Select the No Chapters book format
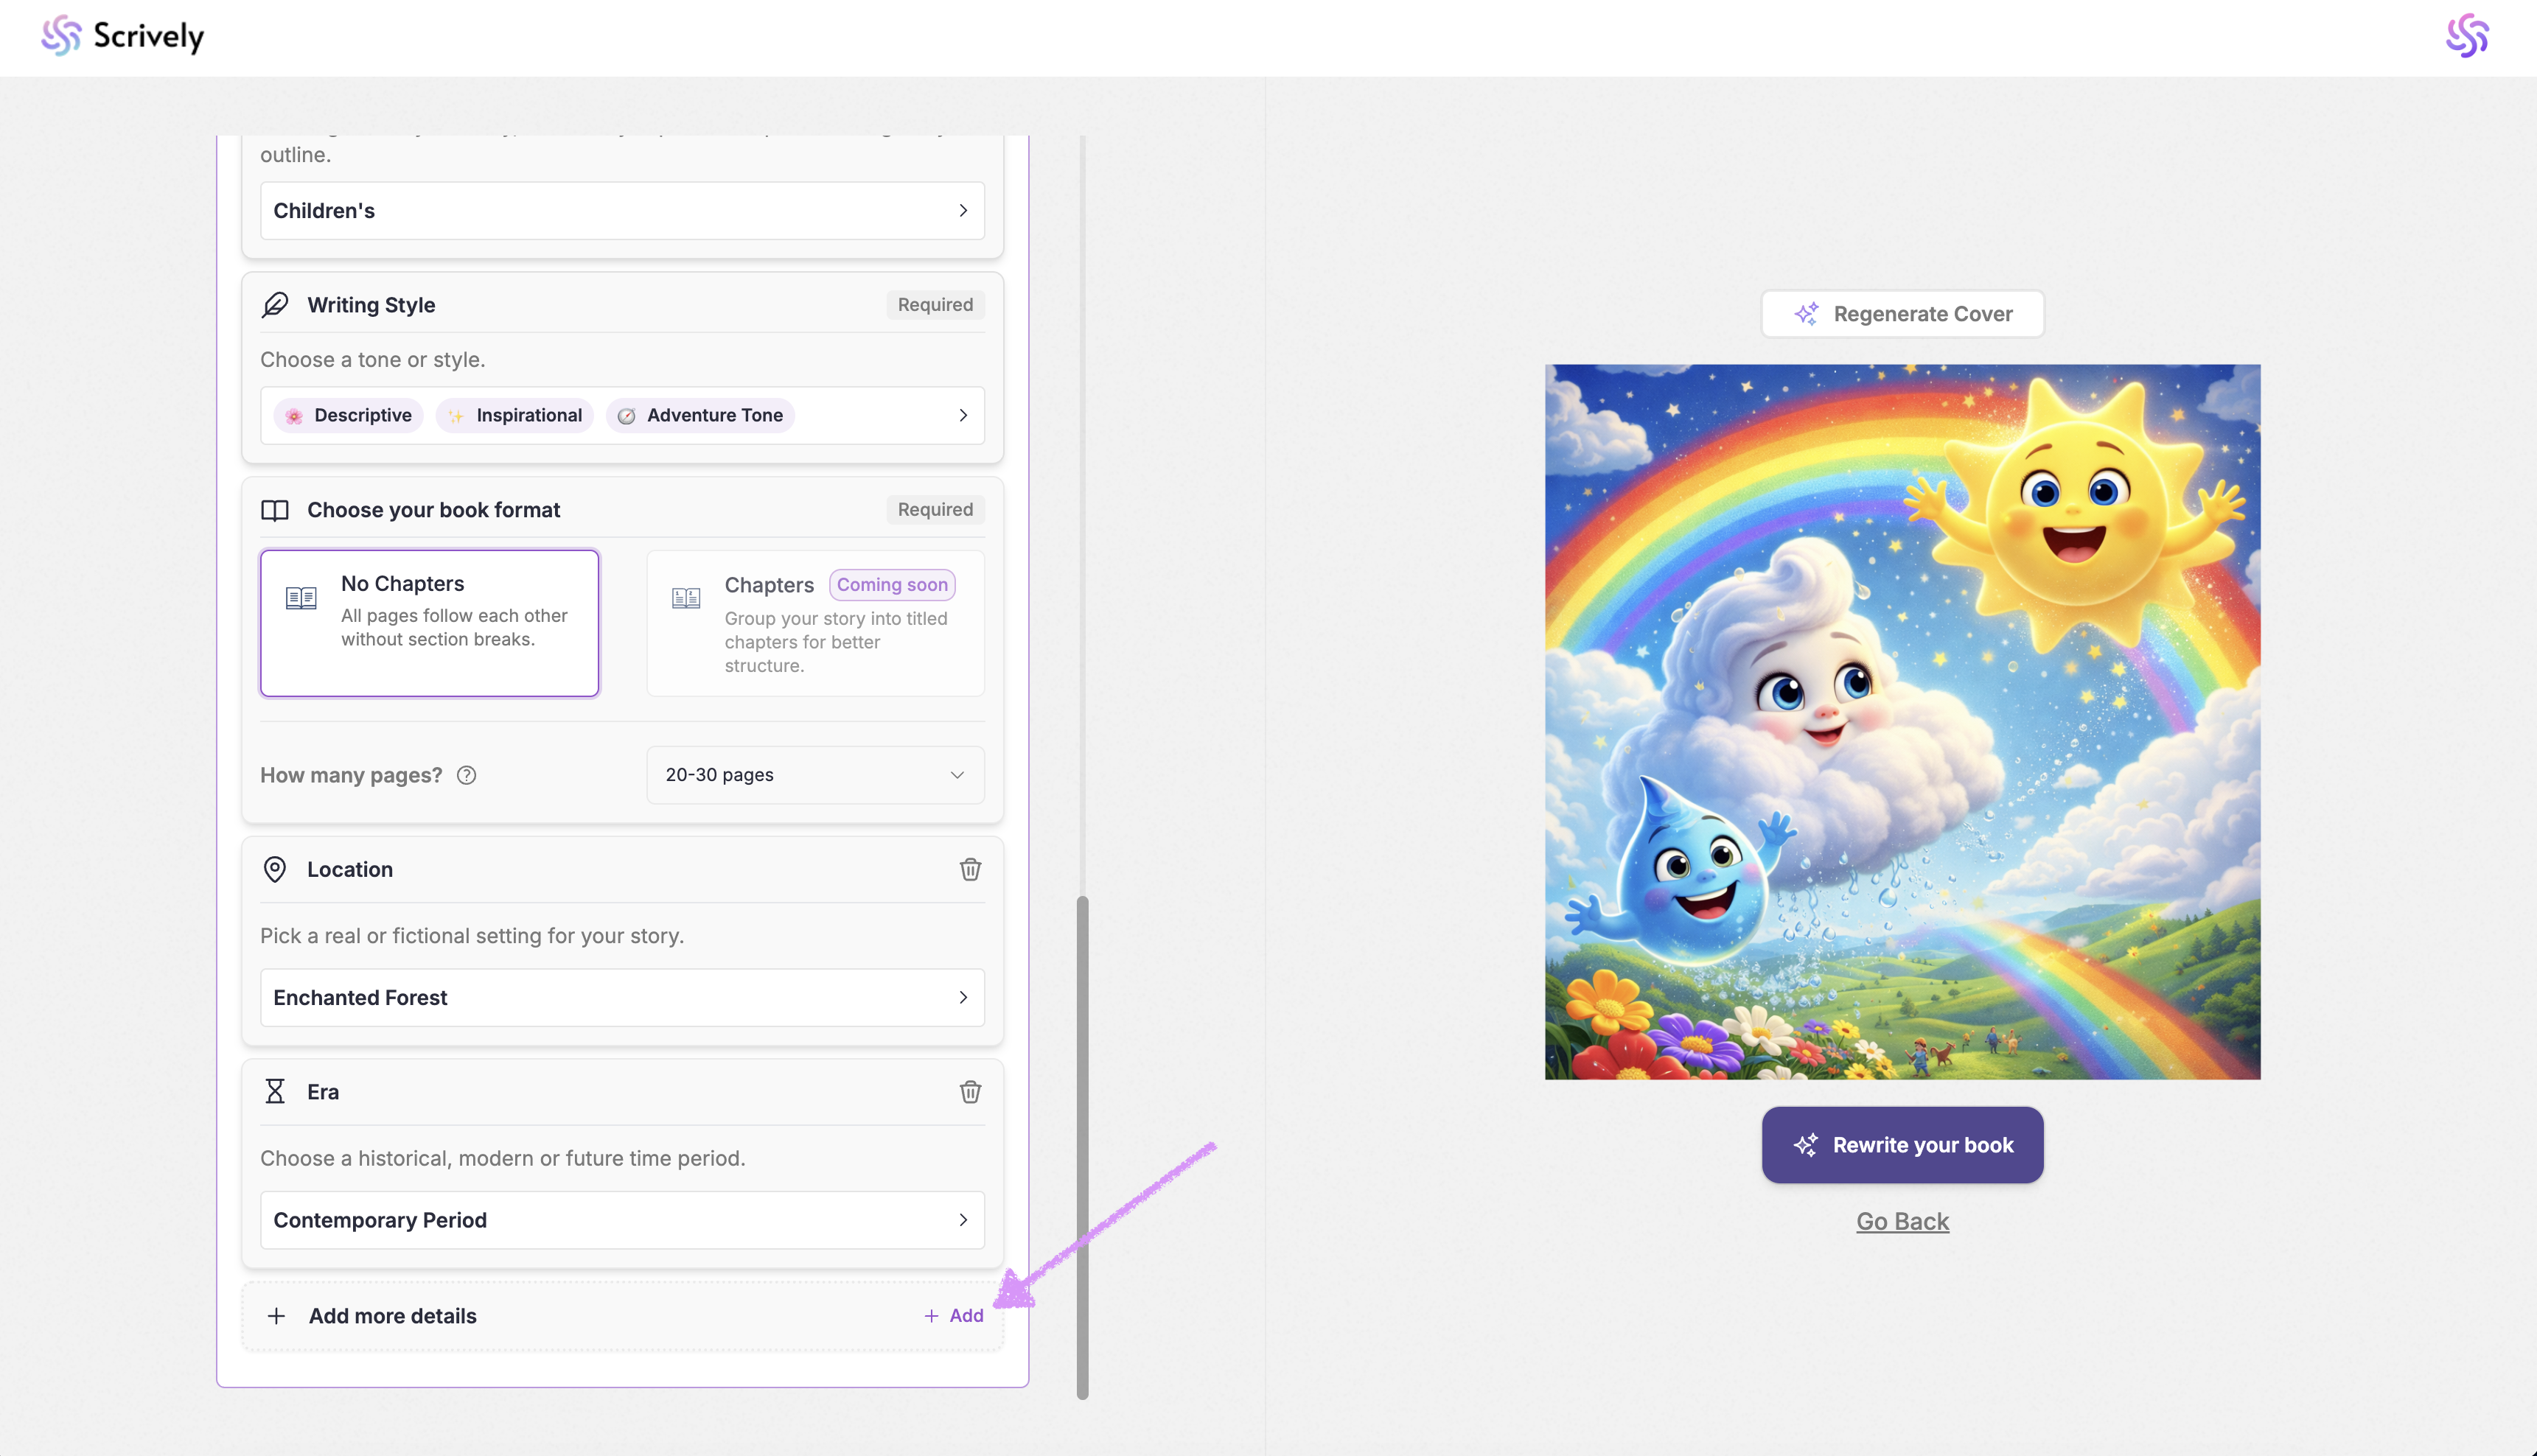Viewport: 2537px width, 1456px height. tap(429, 622)
